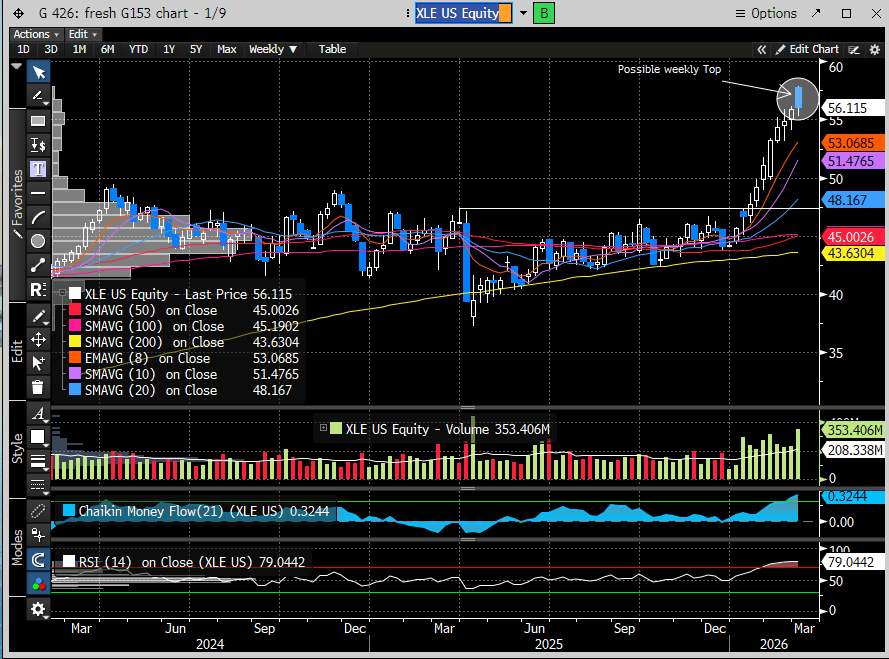
Task: Choose the horizontal line drawing tool
Action: pos(38,192)
